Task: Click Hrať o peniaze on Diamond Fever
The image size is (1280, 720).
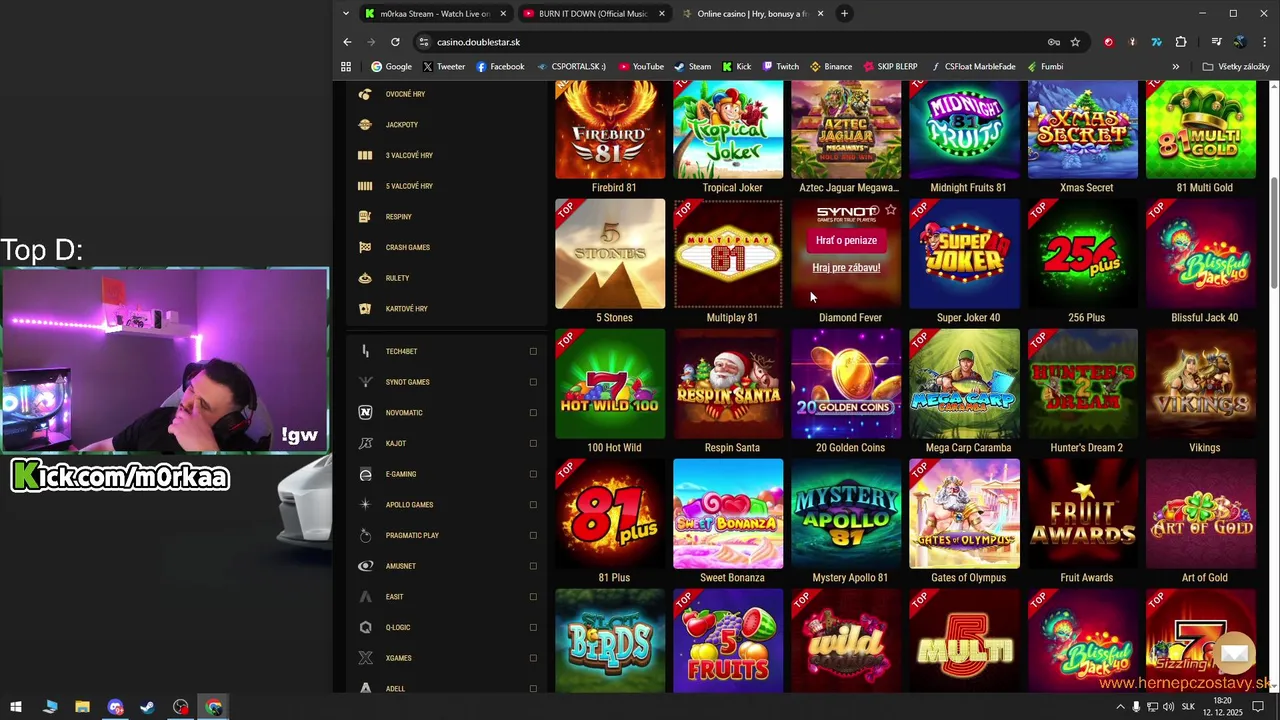Action: tap(846, 241)
